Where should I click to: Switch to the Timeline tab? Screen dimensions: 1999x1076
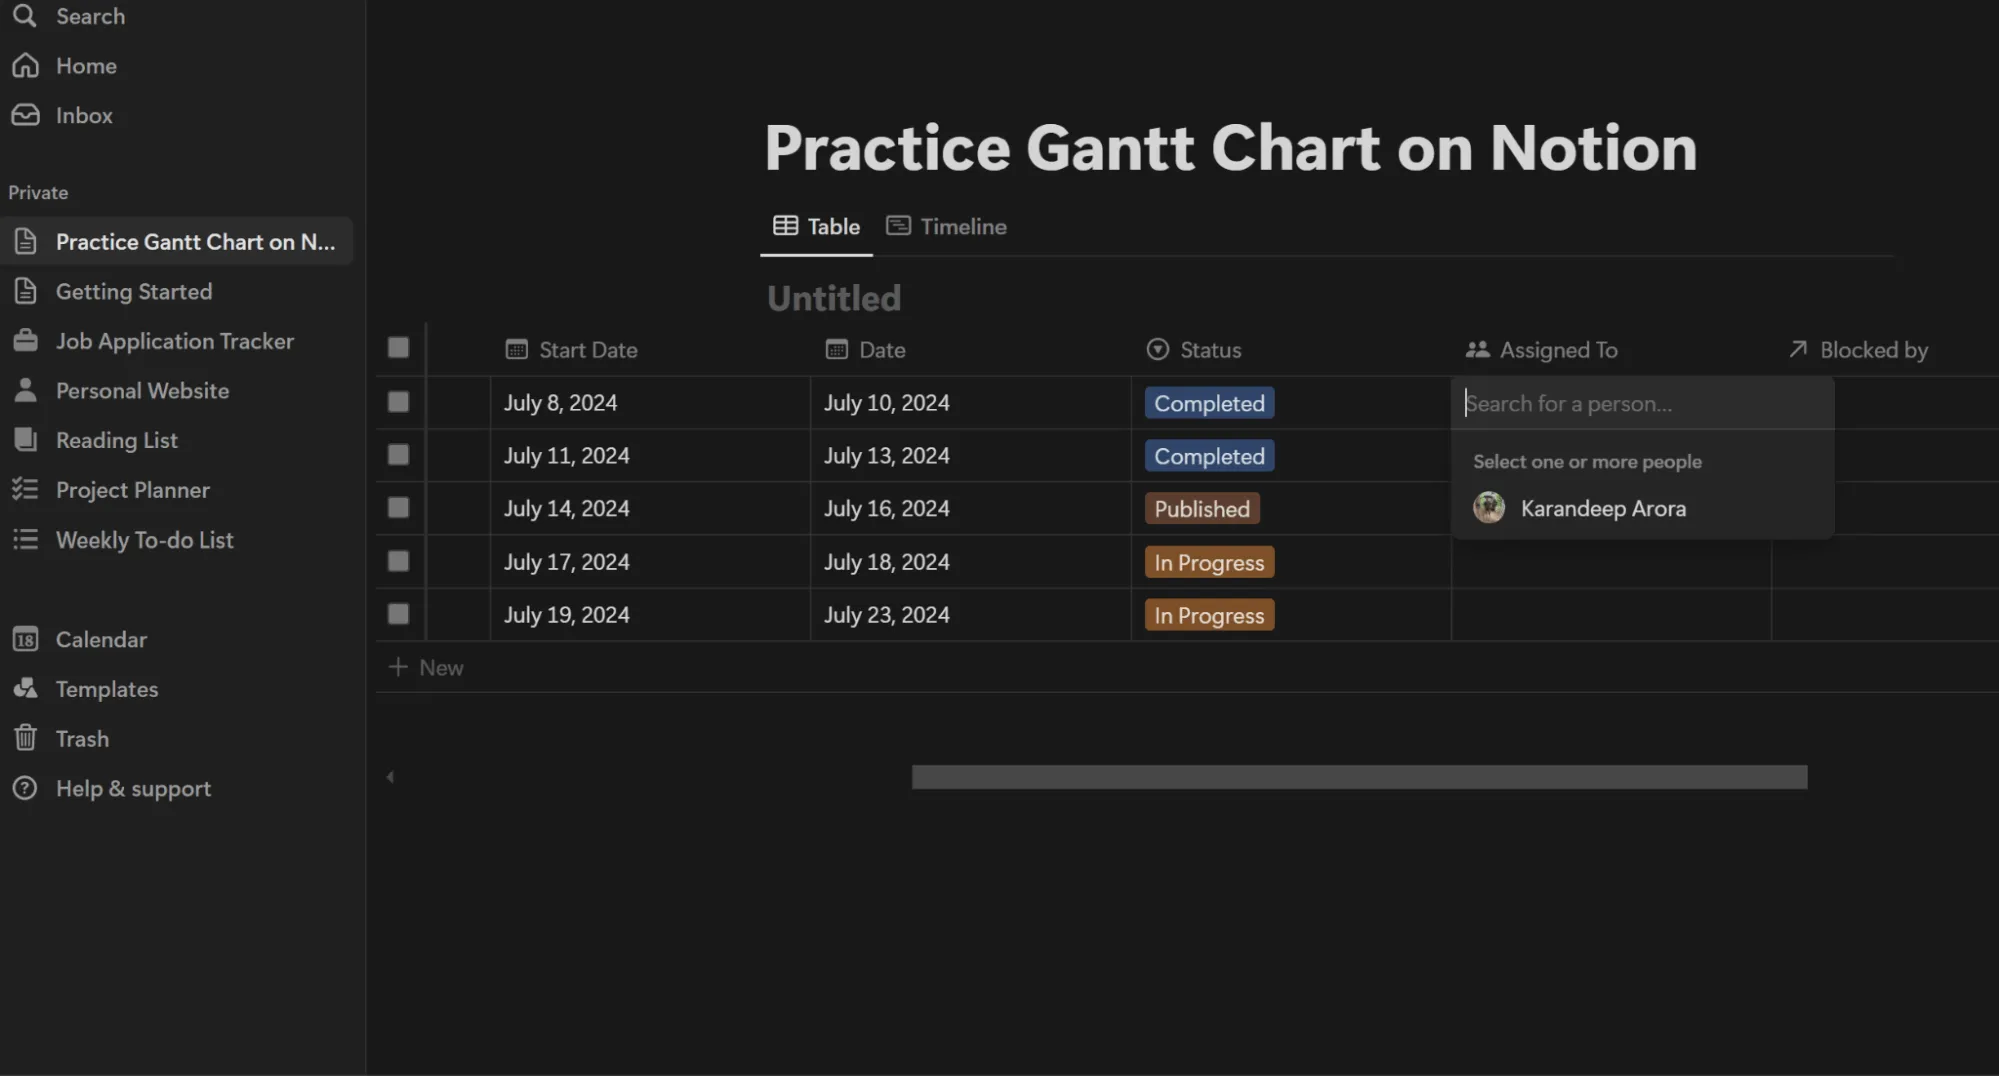(x=946, y=227)
